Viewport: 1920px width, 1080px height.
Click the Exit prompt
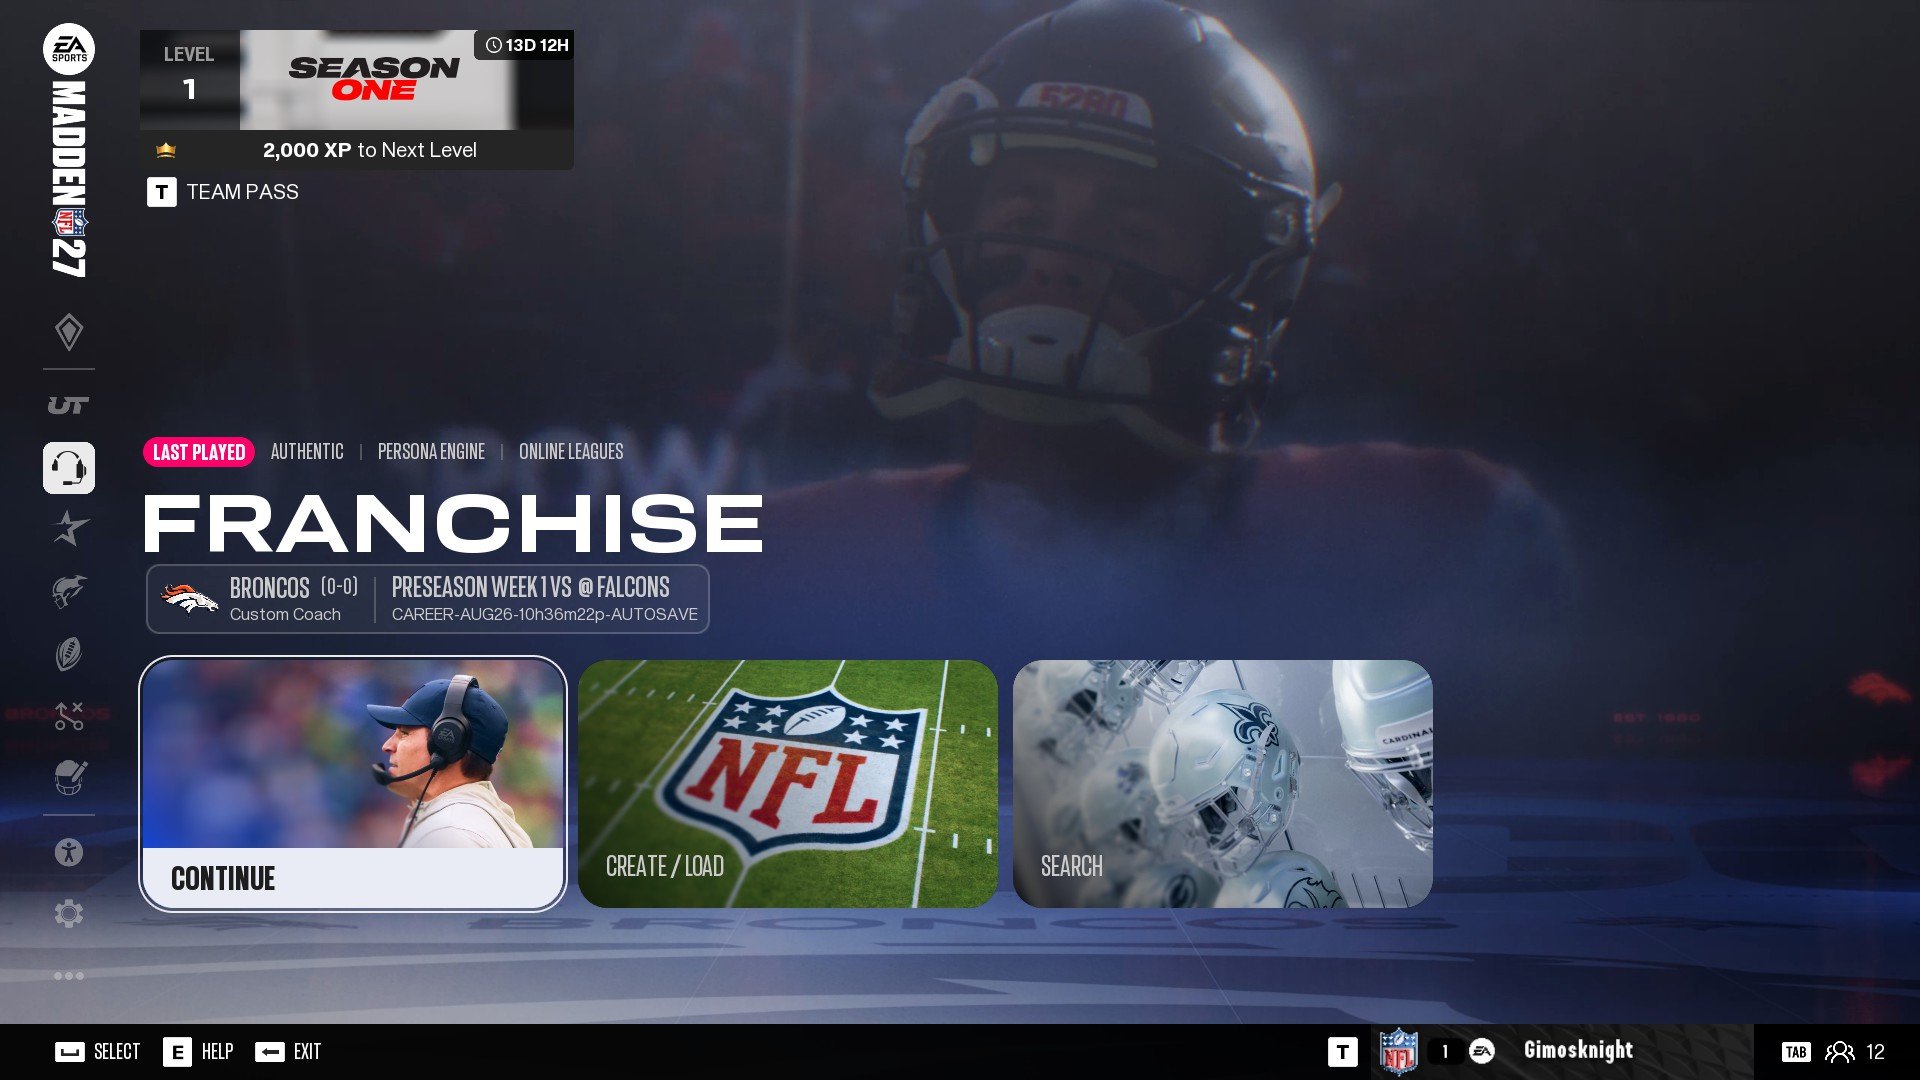point(288,1052)
